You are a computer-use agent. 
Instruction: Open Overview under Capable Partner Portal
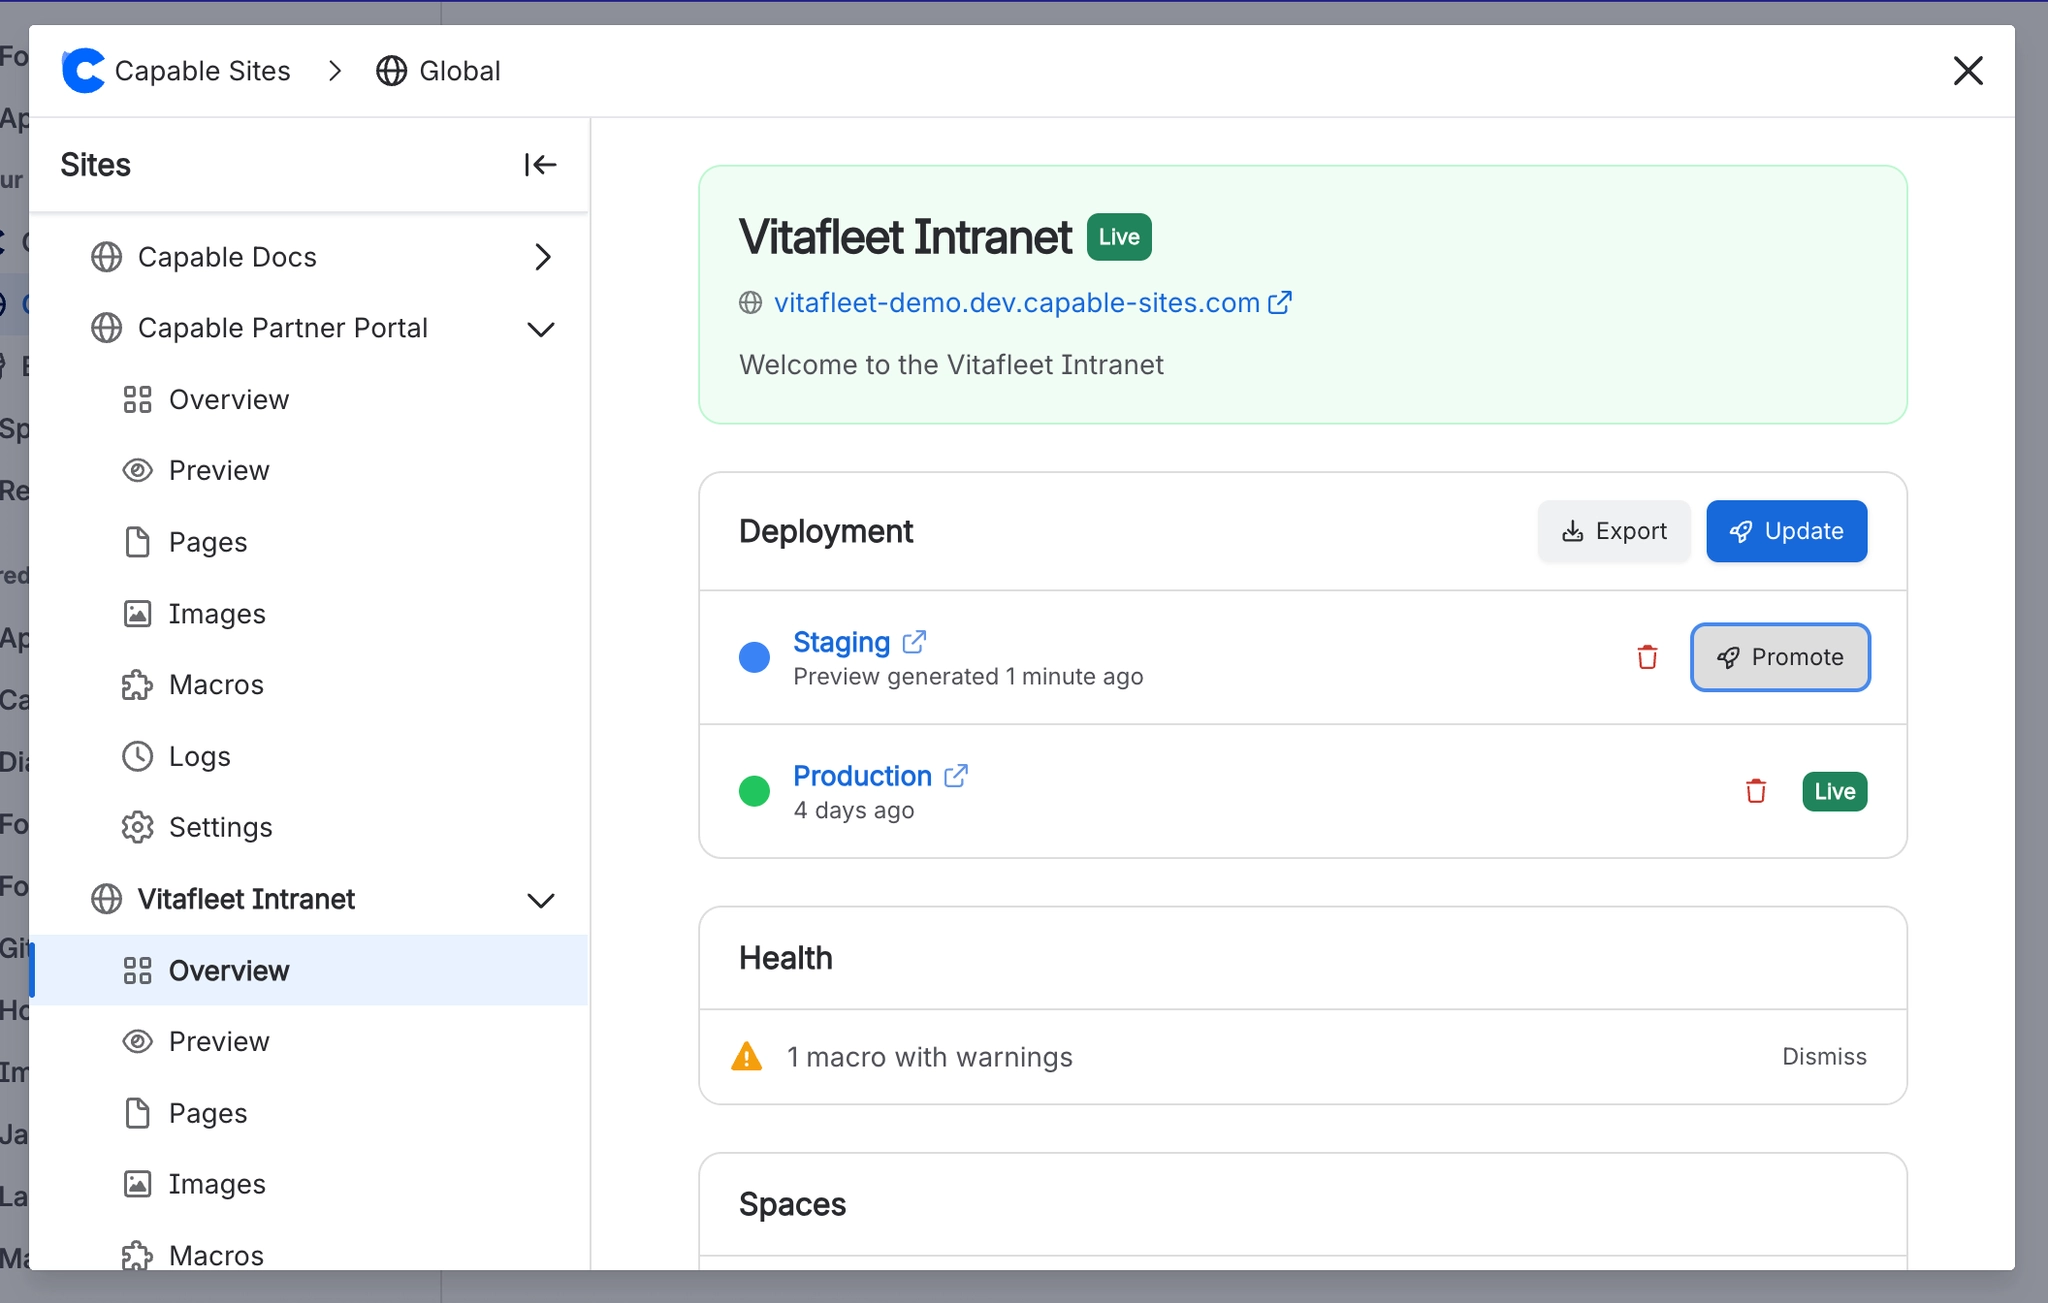click(309, 400)
